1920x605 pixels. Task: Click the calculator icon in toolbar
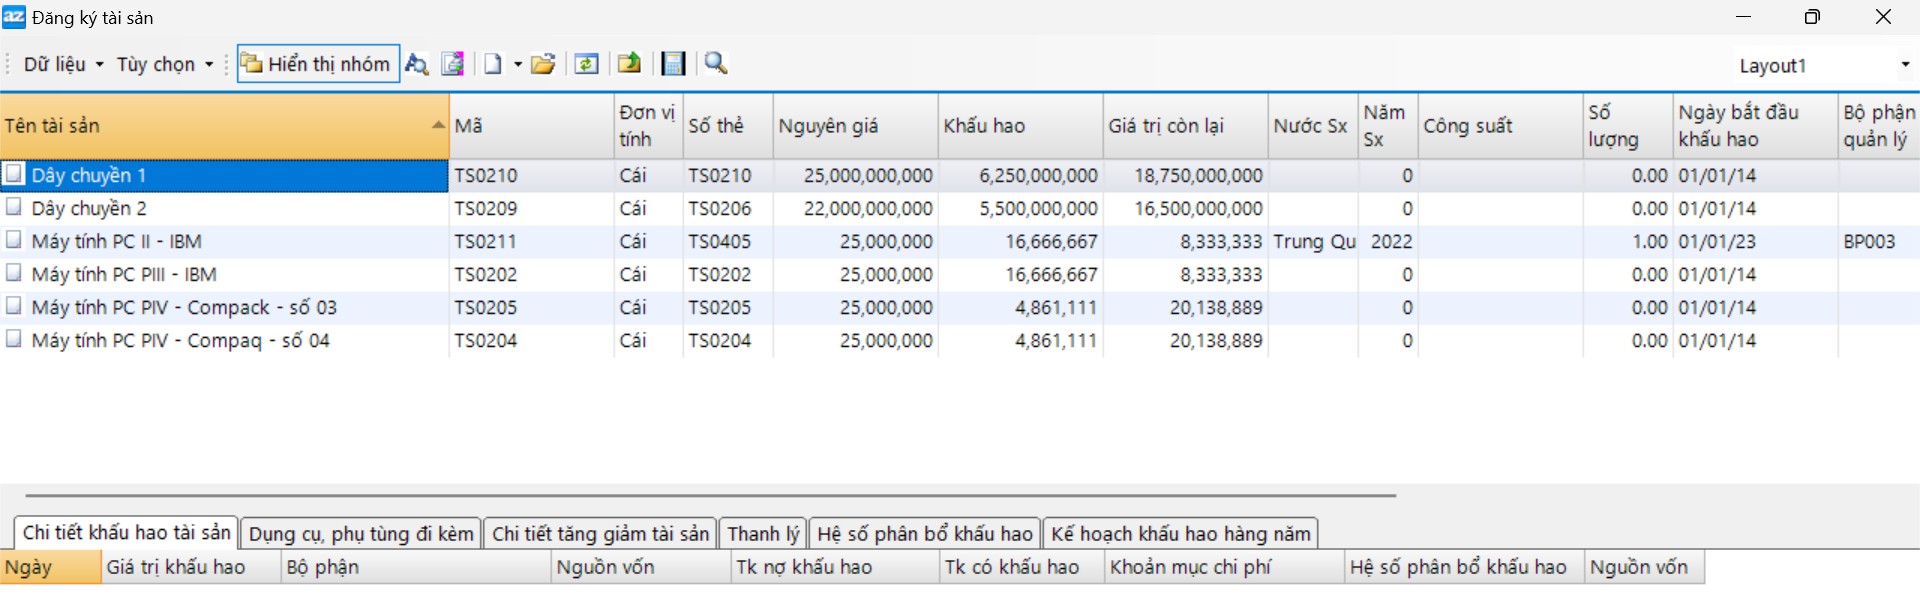(674, 64)
